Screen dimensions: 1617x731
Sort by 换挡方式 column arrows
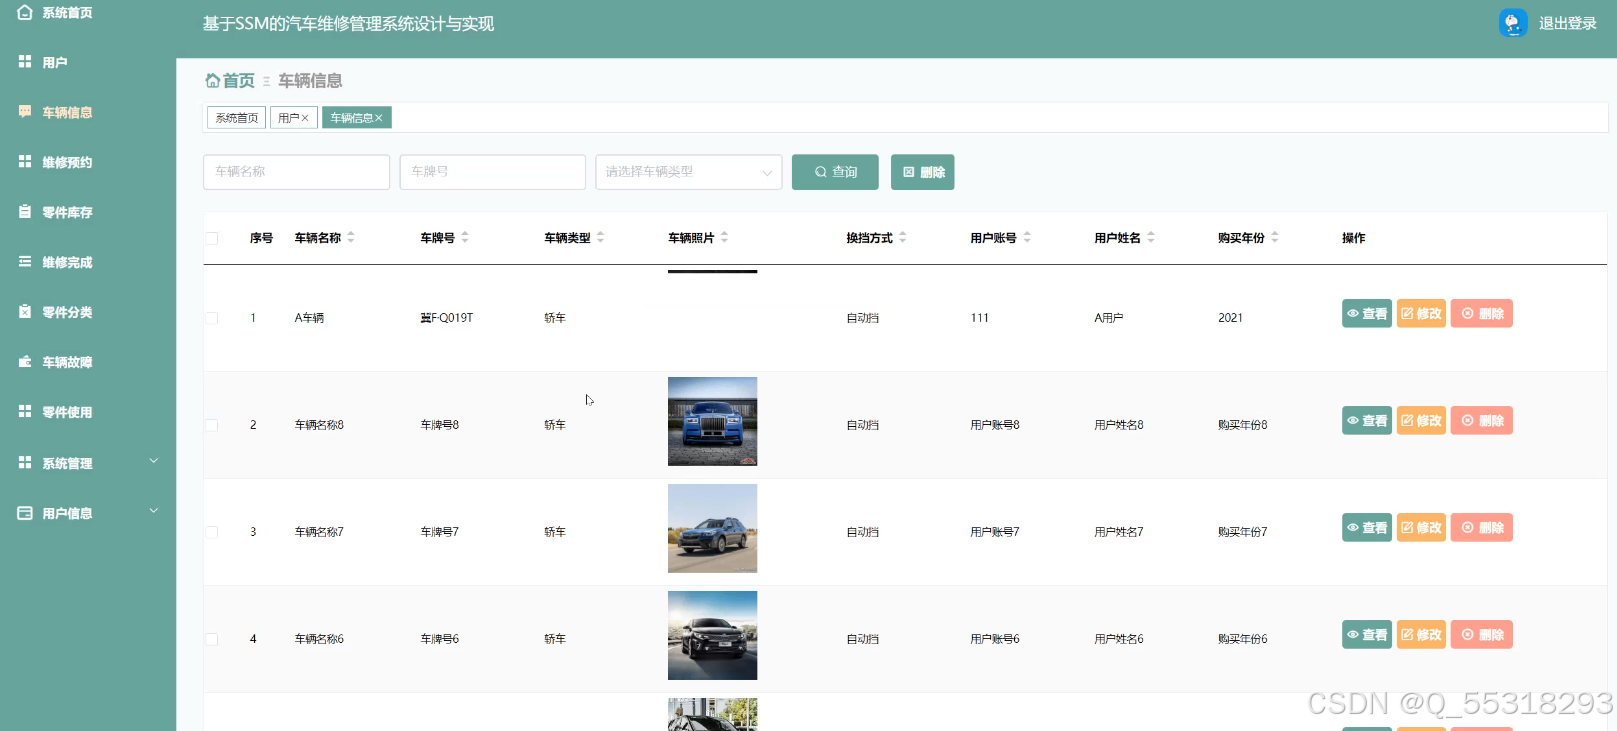903,238
